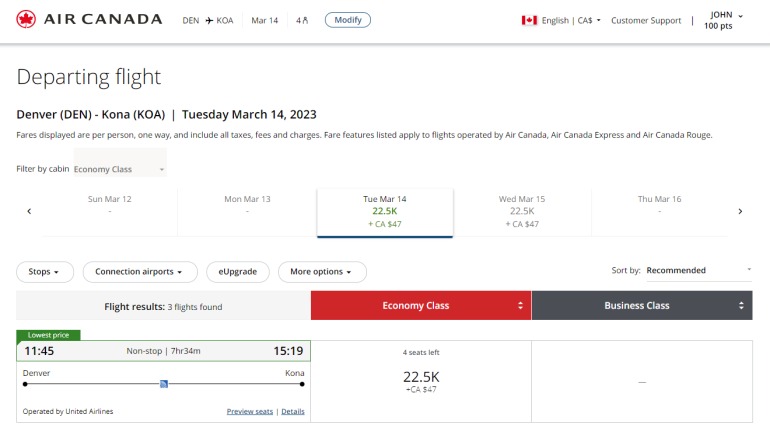The image size is (770, 425).
Task: Click the Canadian flag language icon
Action: point(529,20)
